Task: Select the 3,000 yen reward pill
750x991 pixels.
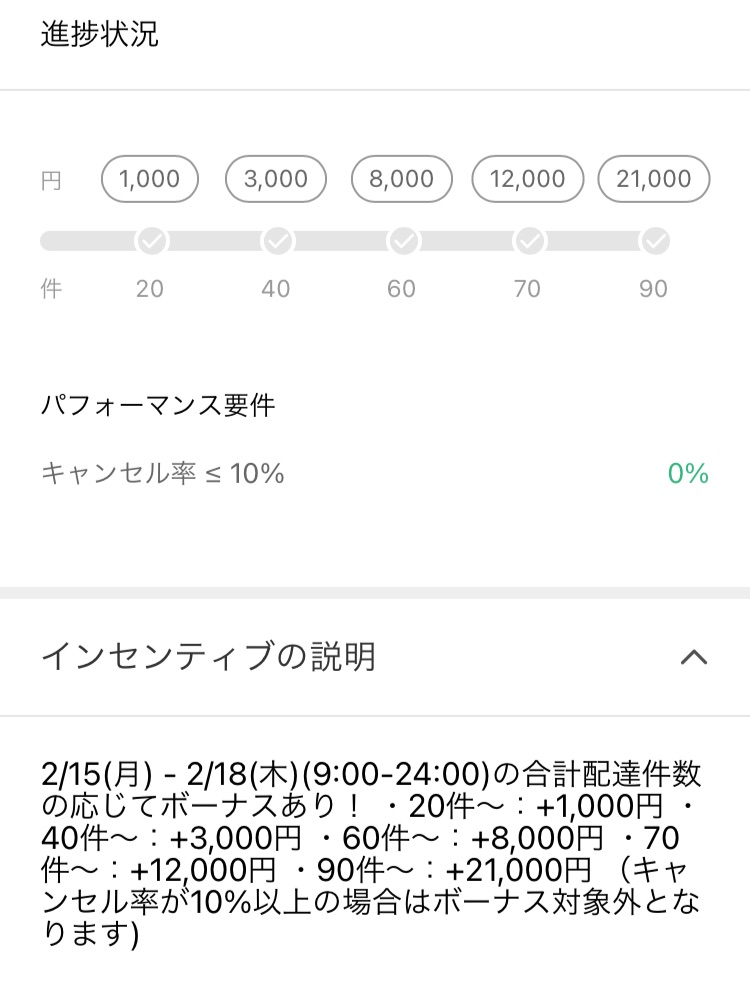Action: point(276,179)
